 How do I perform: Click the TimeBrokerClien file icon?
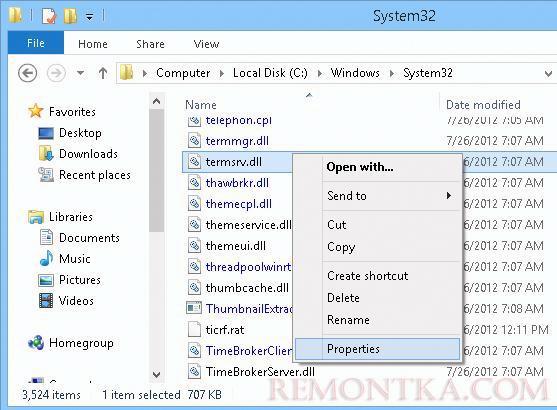194,351
